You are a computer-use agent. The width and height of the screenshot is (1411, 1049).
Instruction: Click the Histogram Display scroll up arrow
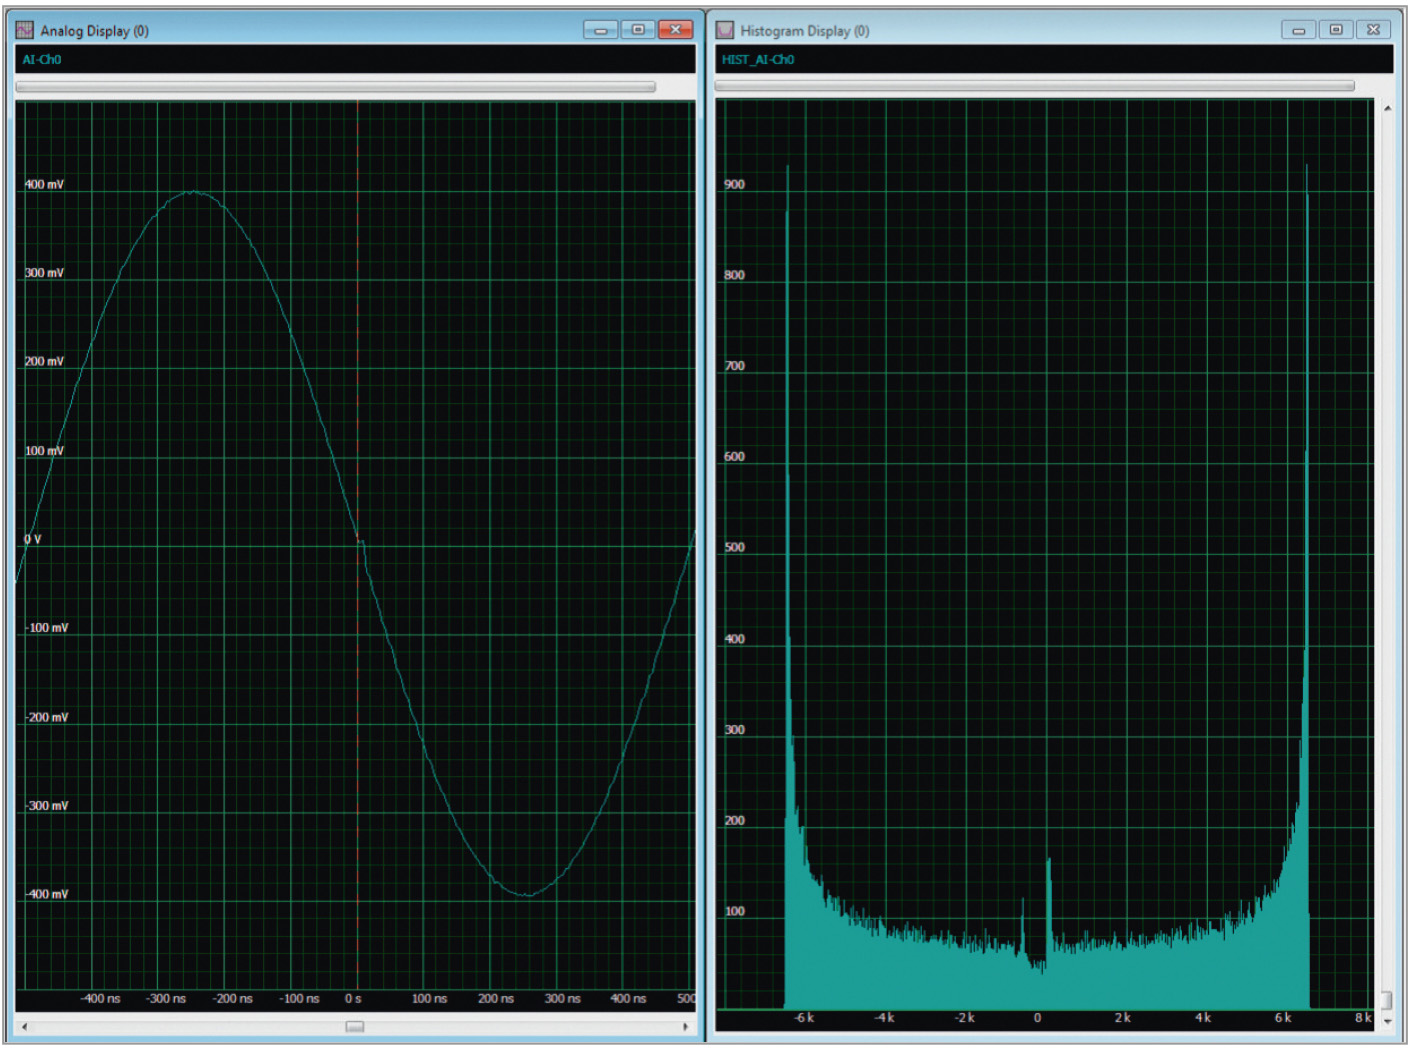[1387, 108]
